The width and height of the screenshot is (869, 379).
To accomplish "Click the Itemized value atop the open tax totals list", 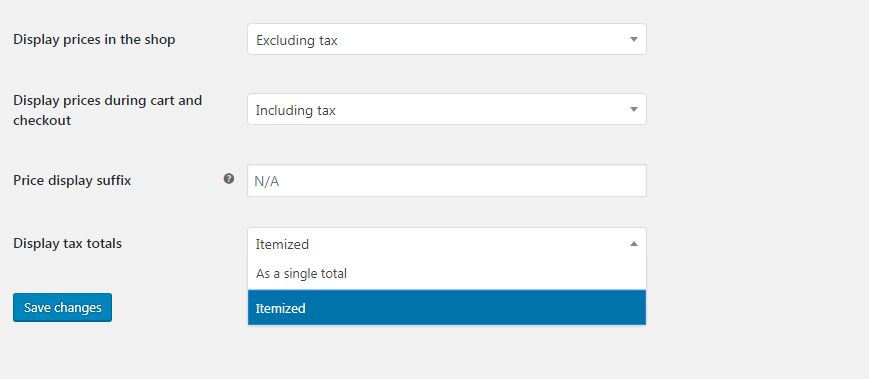I will tap(282, 244).
